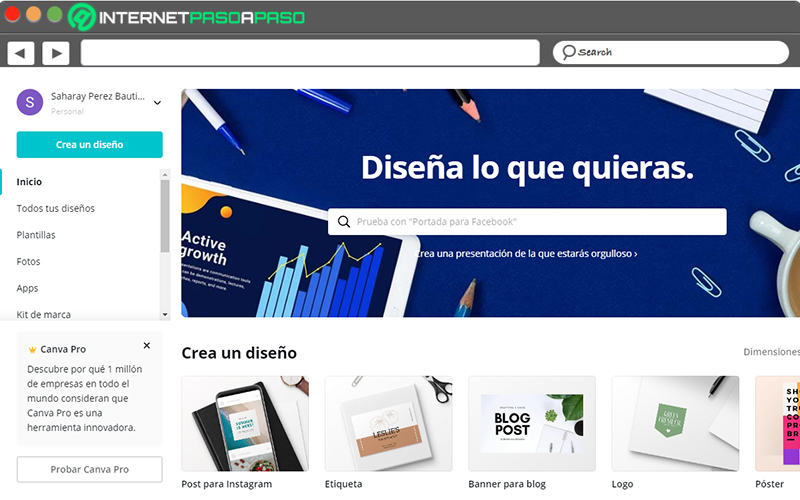Click the sidebar scroll up arrow
Image resolution: width=800 pixels, height=500 pixels.
click(165, 175)
